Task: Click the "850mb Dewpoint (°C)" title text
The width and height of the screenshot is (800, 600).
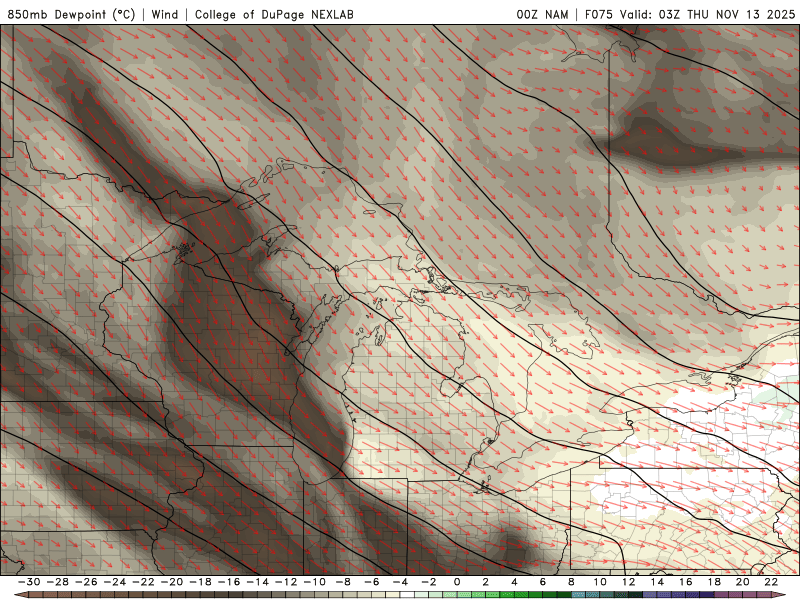Action: [71, 14]
